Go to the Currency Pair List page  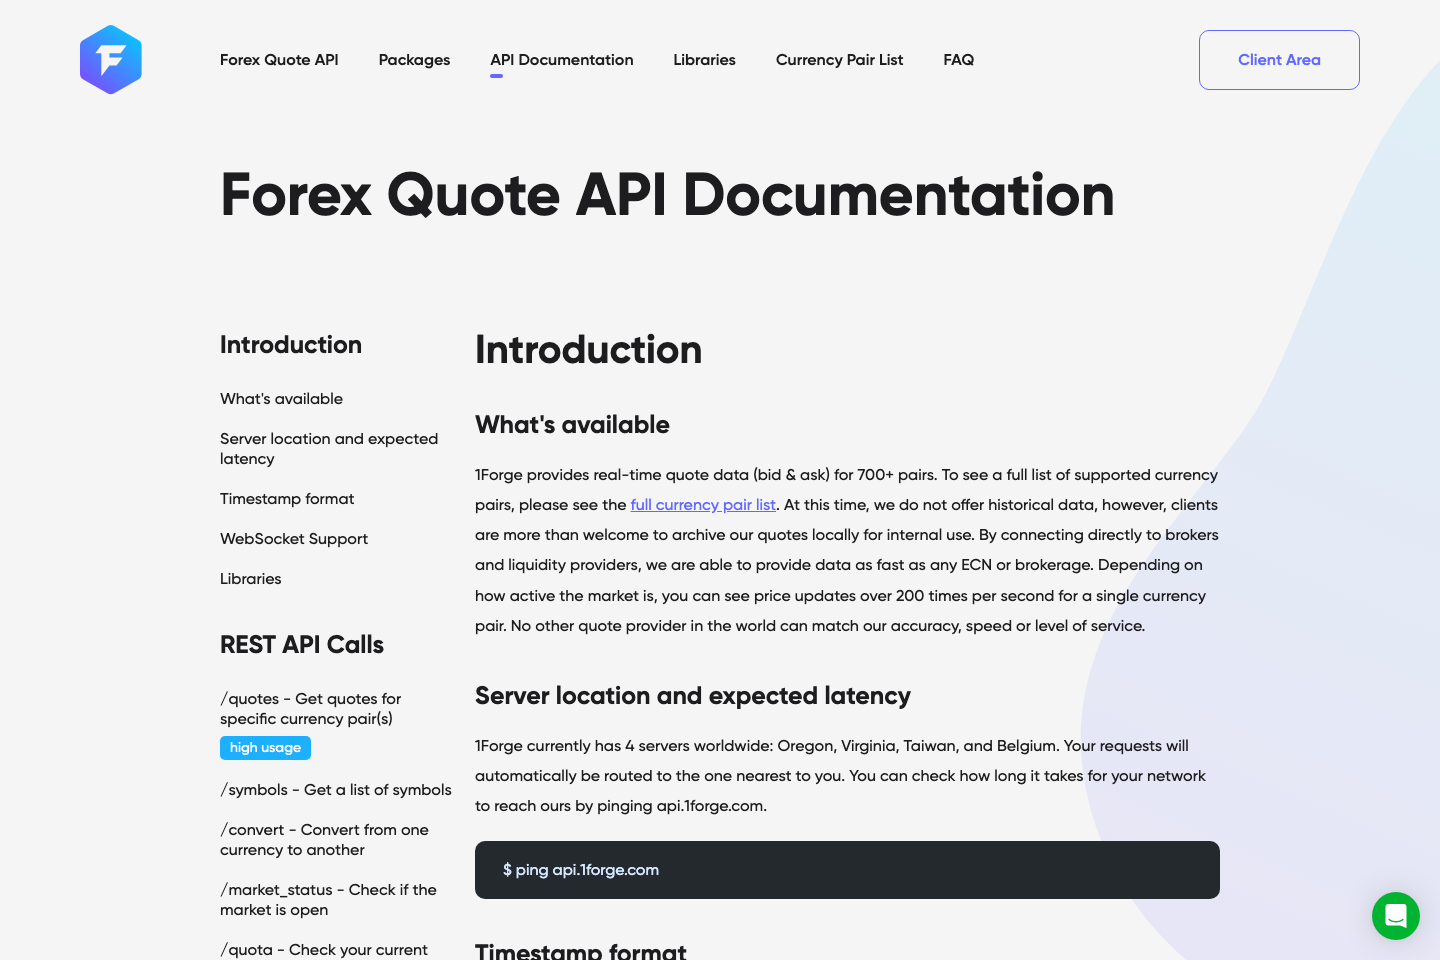click(x=839, y=60)
